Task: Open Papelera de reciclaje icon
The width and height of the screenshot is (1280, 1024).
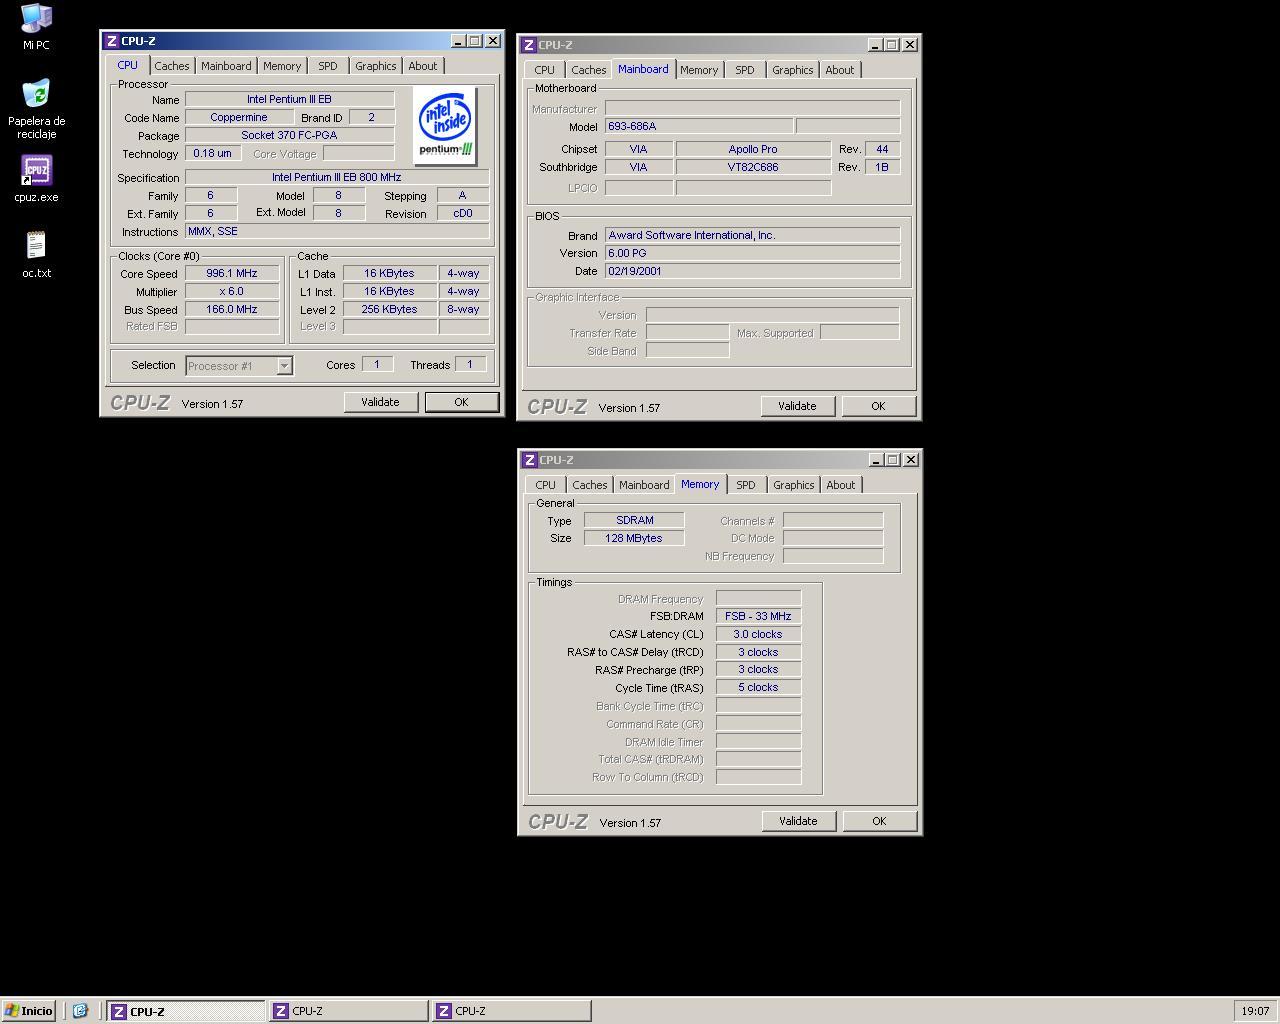Action: click(36, 108)
